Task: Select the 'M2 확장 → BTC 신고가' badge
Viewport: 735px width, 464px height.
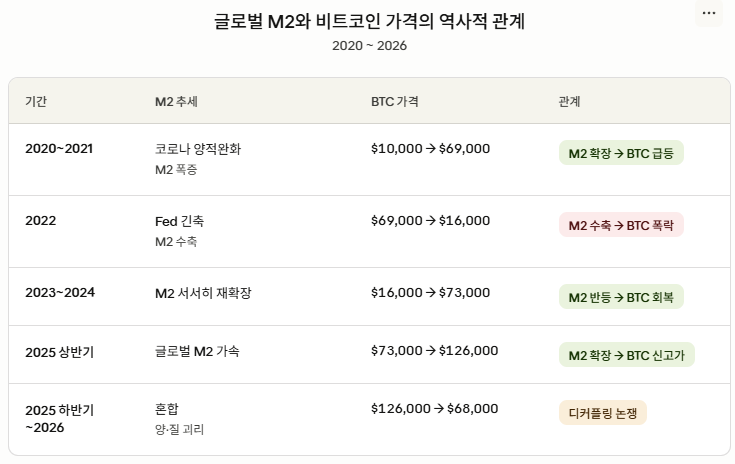Action: pyautogui.click(x=627, y=355)
